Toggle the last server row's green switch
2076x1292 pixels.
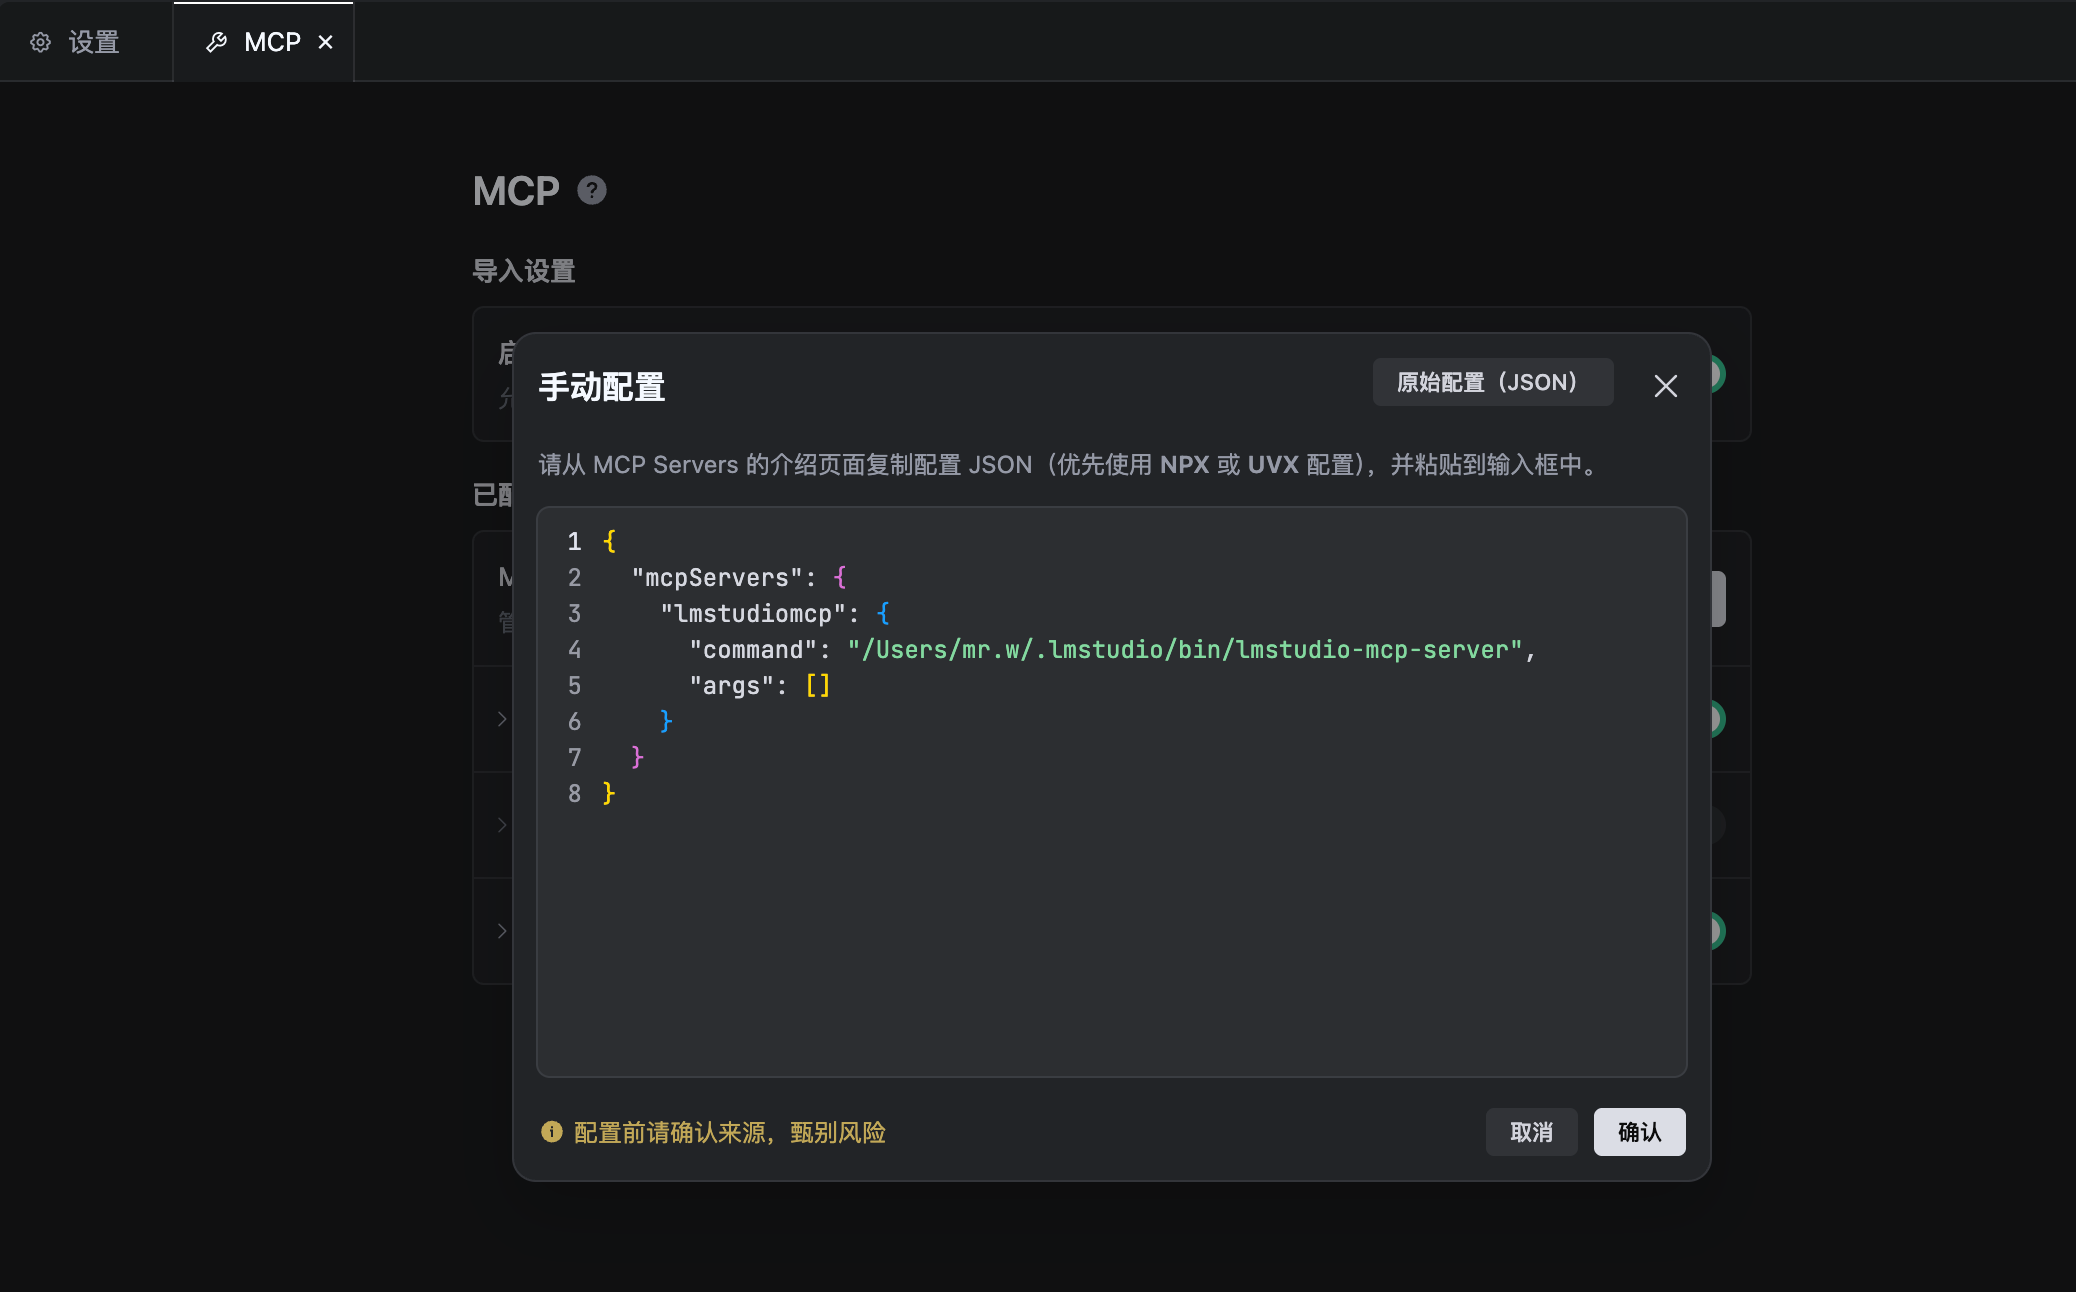[x=1718, y=931]
